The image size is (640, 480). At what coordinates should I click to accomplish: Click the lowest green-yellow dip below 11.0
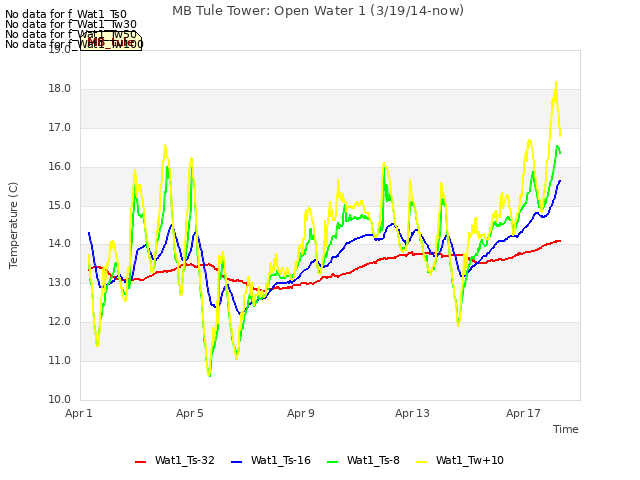[209, 375]
